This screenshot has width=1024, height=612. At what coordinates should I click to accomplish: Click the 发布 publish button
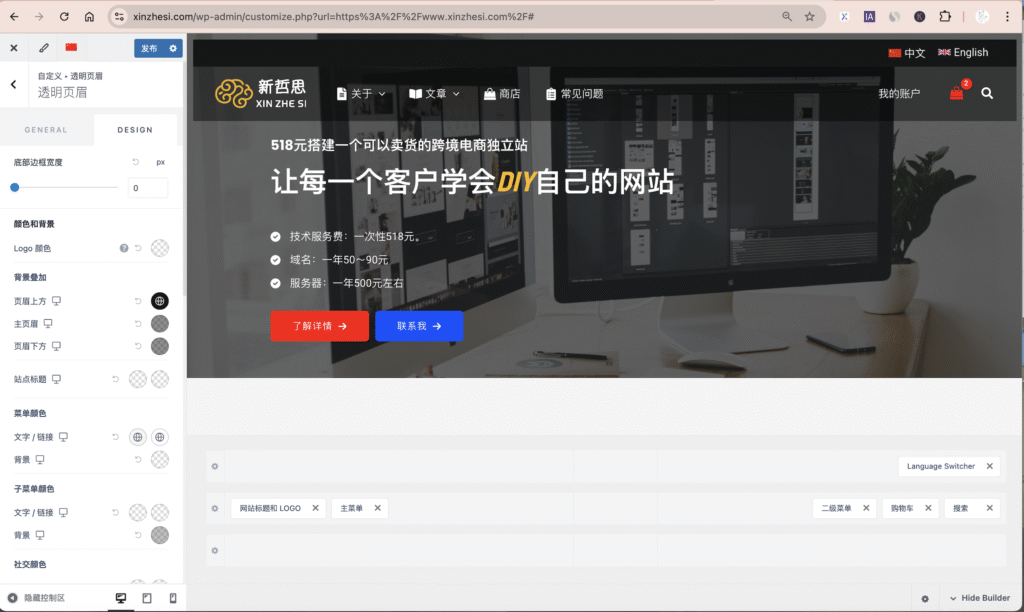(150, 48)
